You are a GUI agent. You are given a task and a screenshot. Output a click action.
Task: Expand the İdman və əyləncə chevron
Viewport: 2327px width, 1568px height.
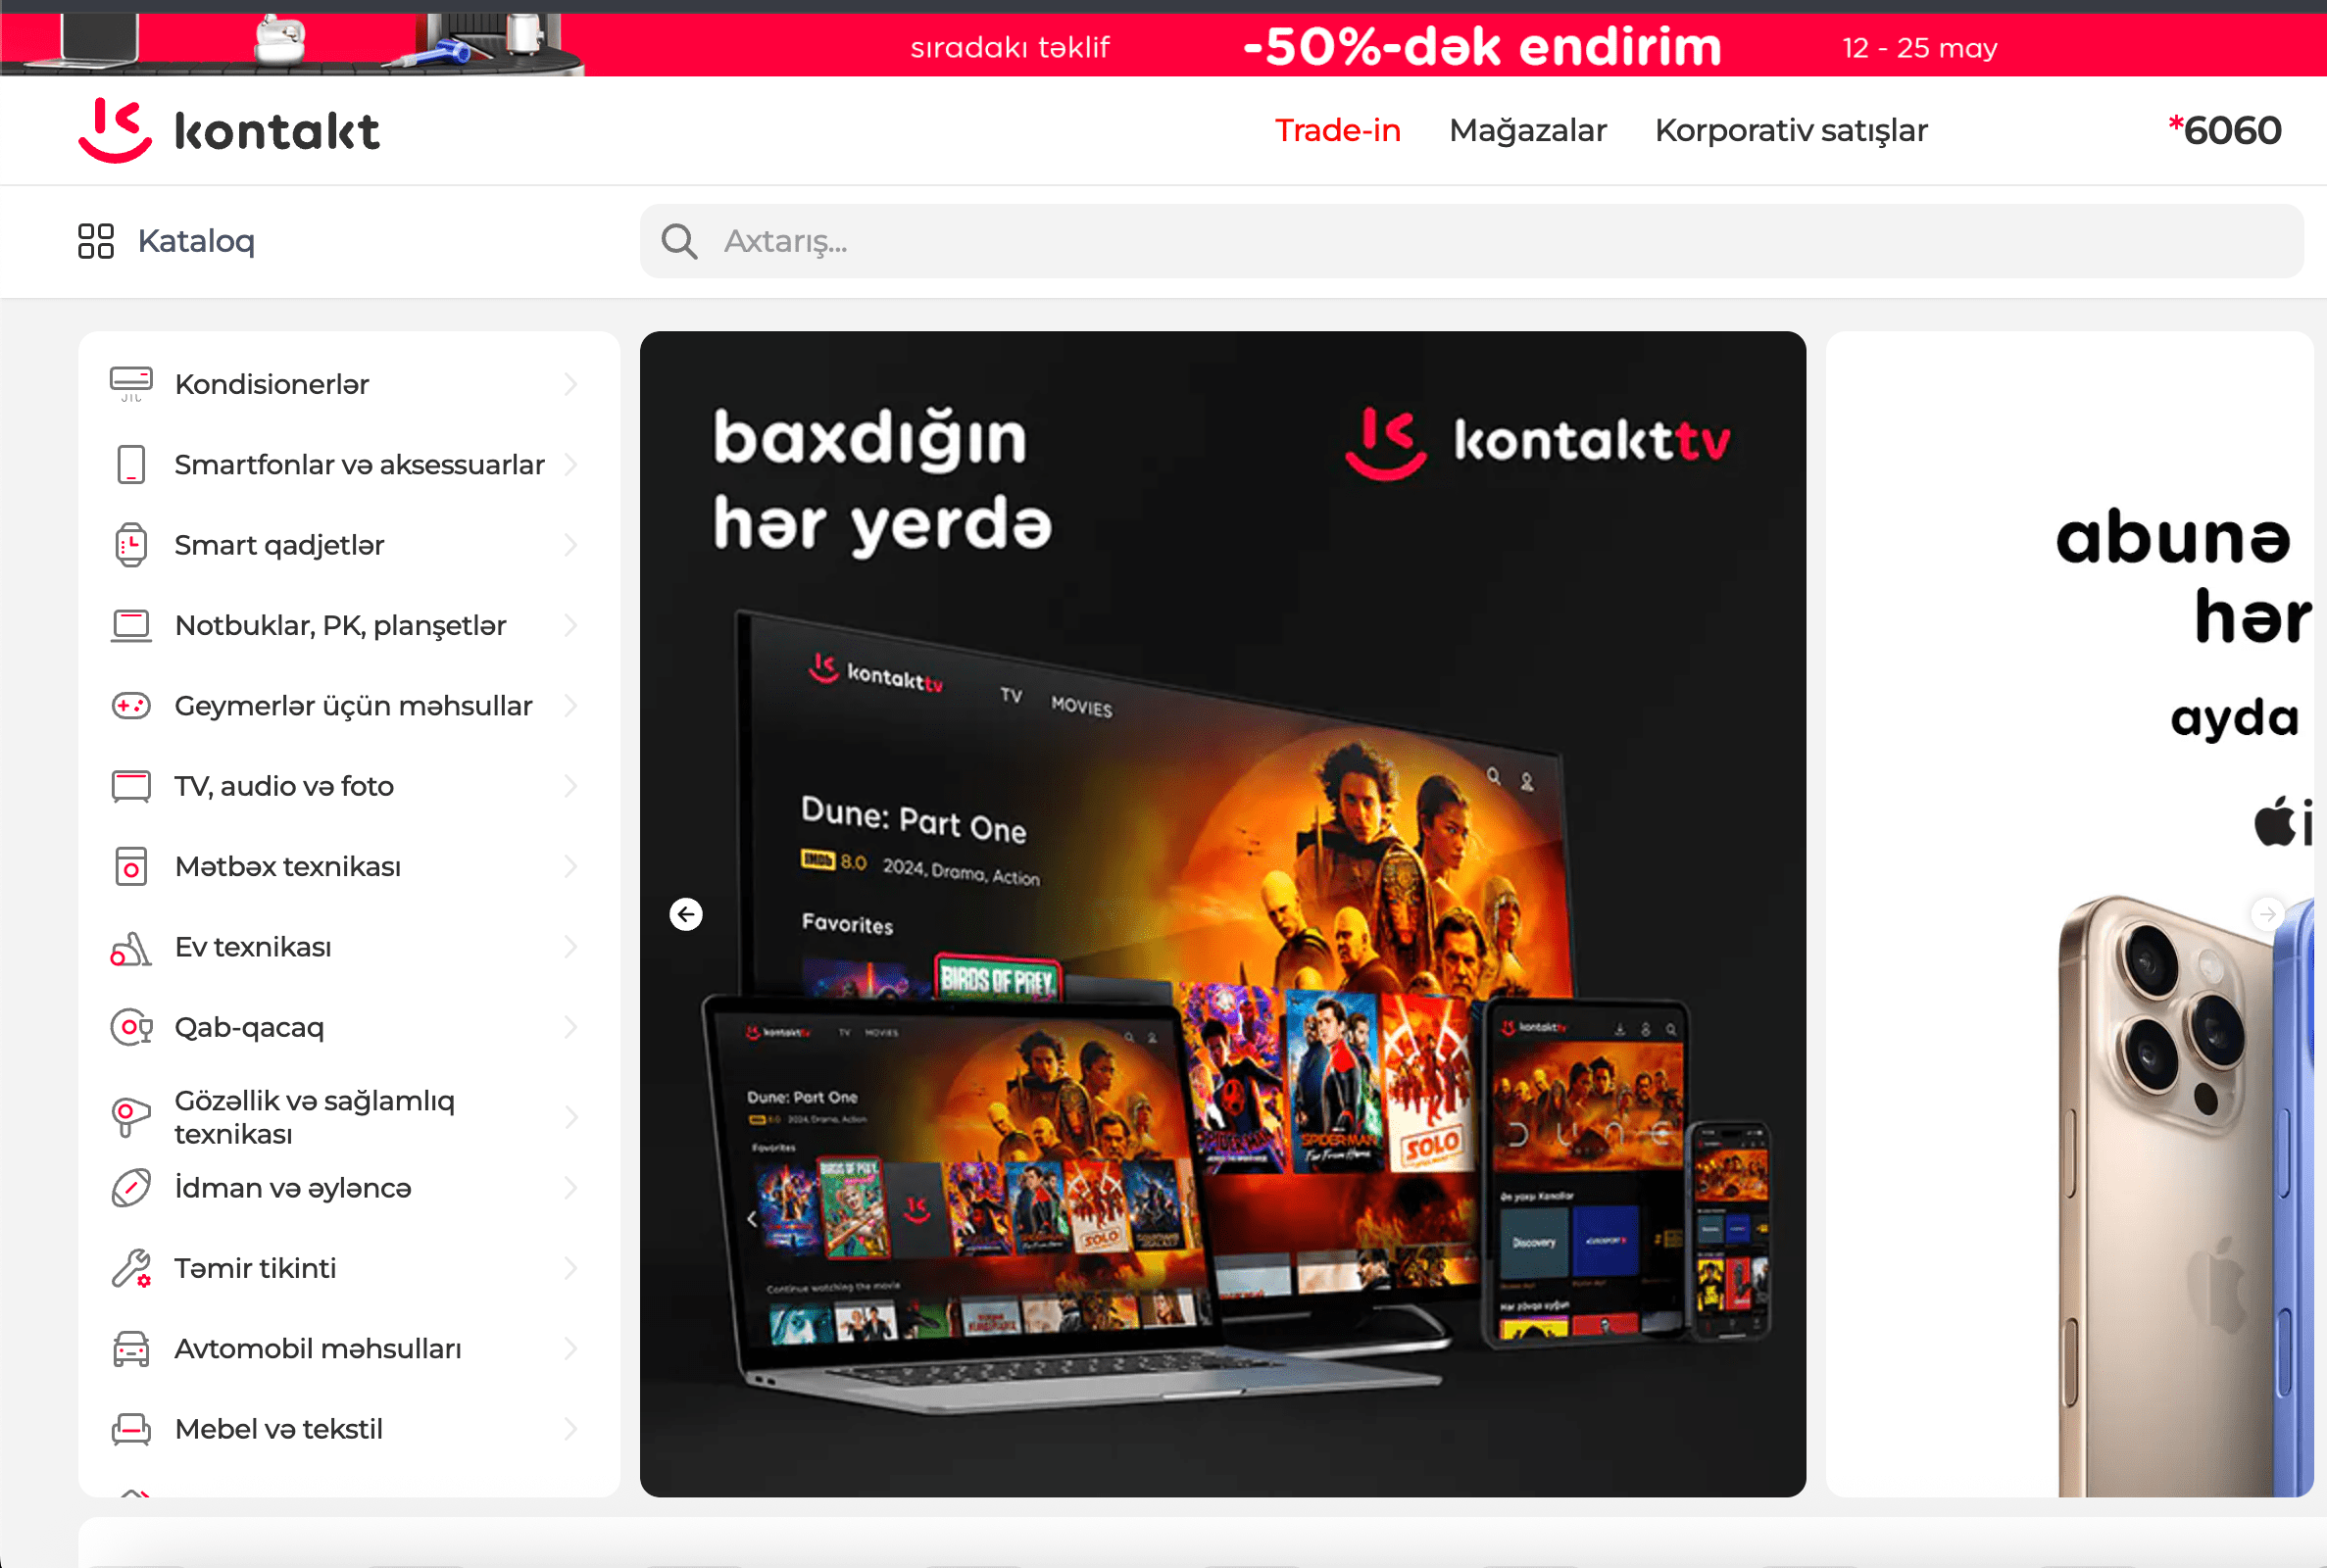click(x=571, y=1188)
